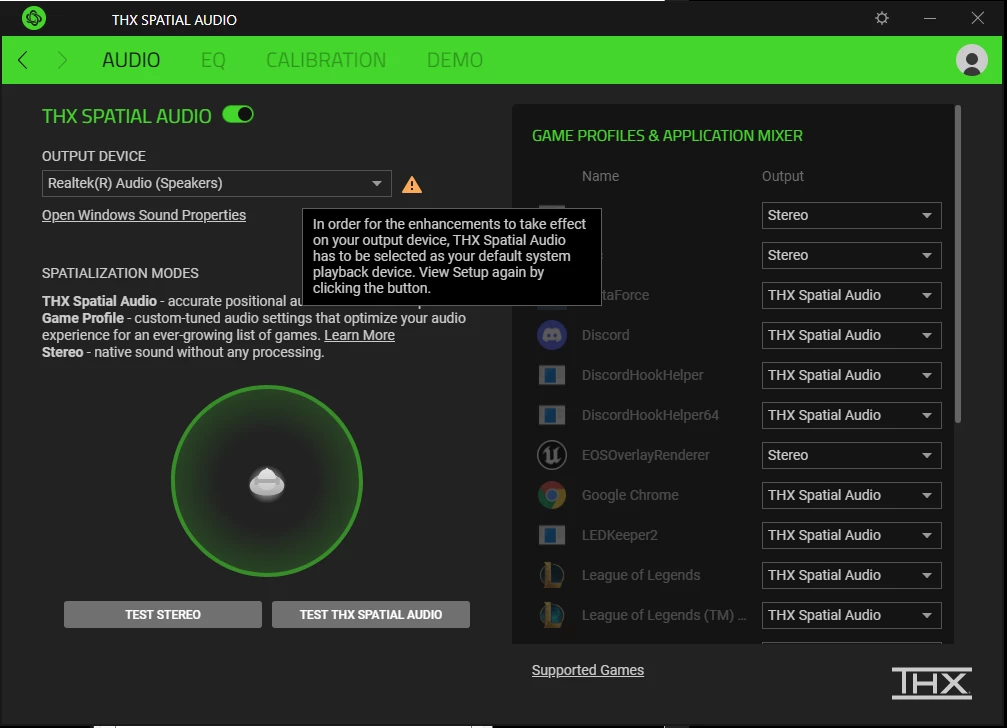Viewport: 1007px width, 728px height.
Task: Click the League of Legends (TM) icon
Action: tap(552, 615)
